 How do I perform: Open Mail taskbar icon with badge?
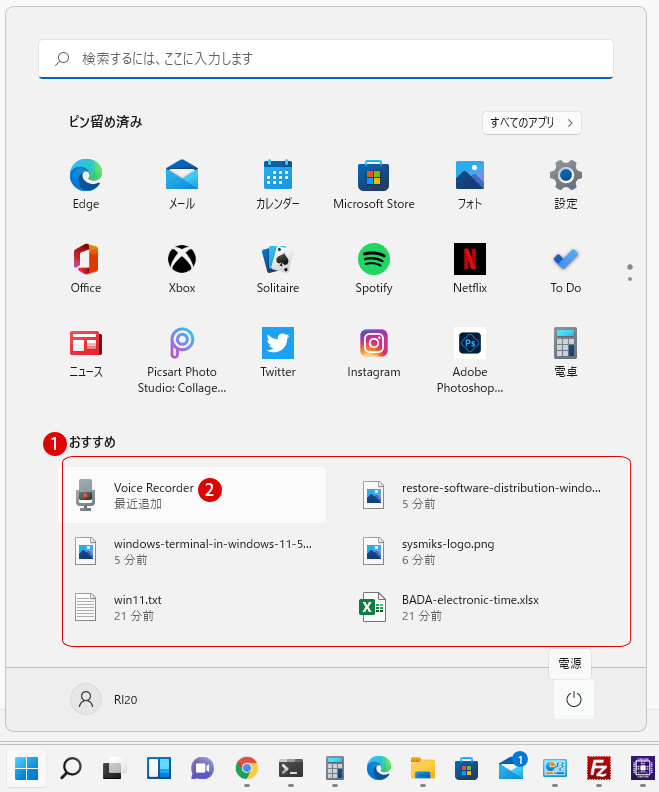coord(512,768)
